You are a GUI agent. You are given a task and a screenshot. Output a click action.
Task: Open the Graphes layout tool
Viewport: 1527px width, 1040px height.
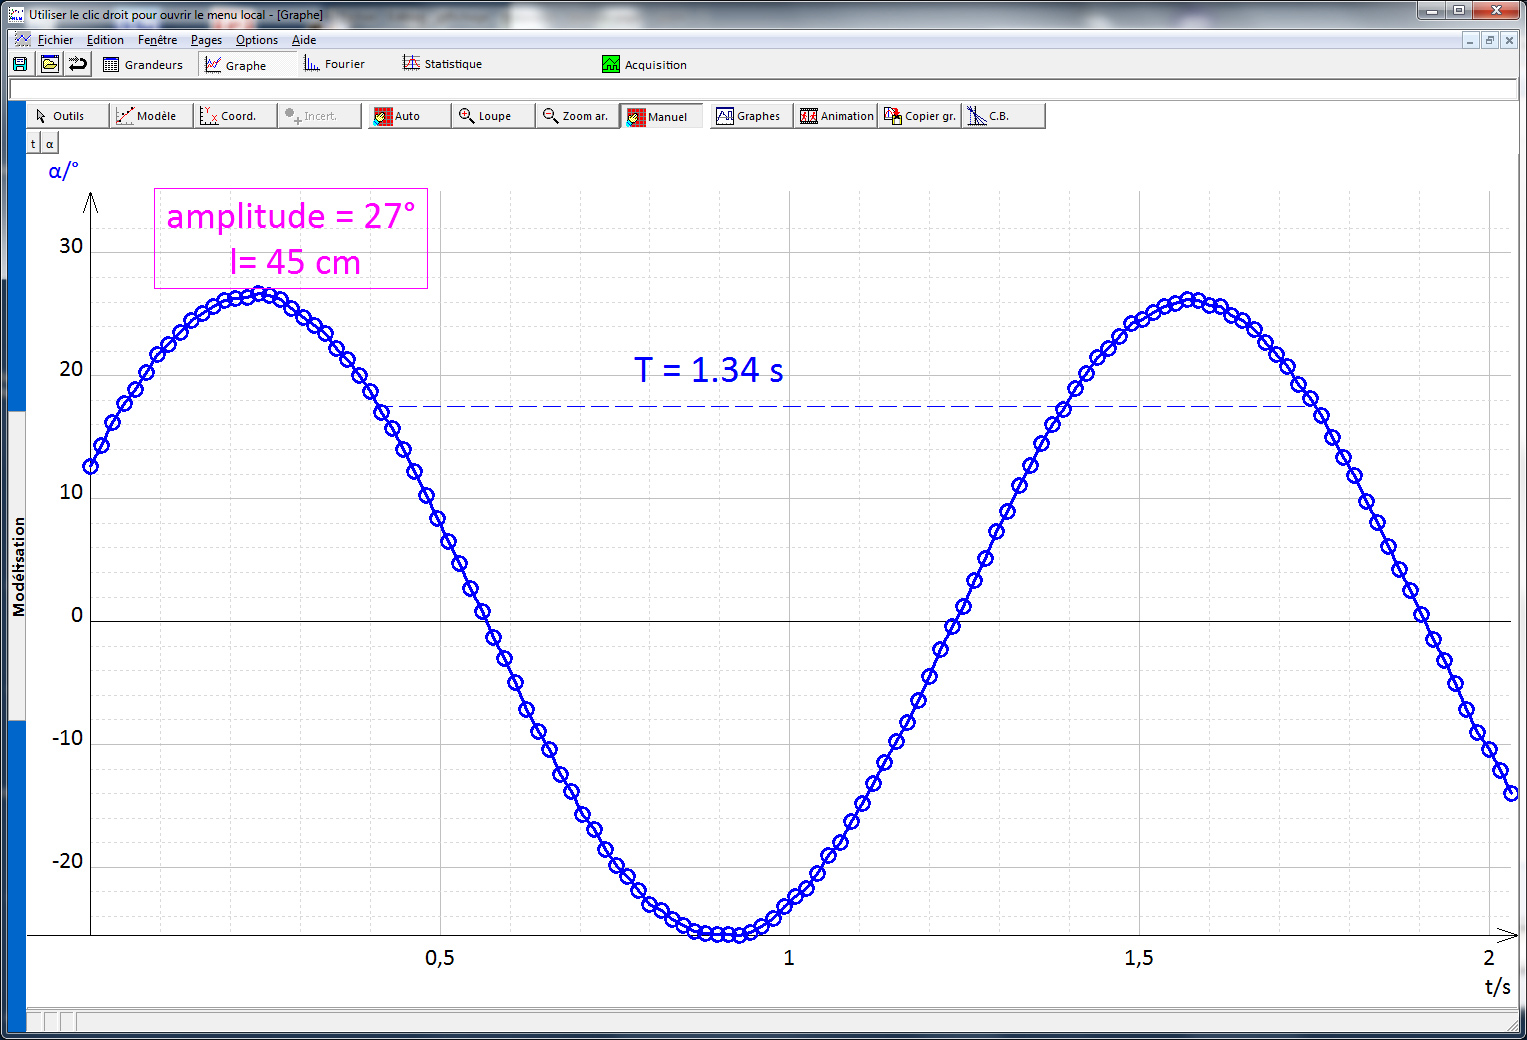pyautogui.click(x=752, y=116)
